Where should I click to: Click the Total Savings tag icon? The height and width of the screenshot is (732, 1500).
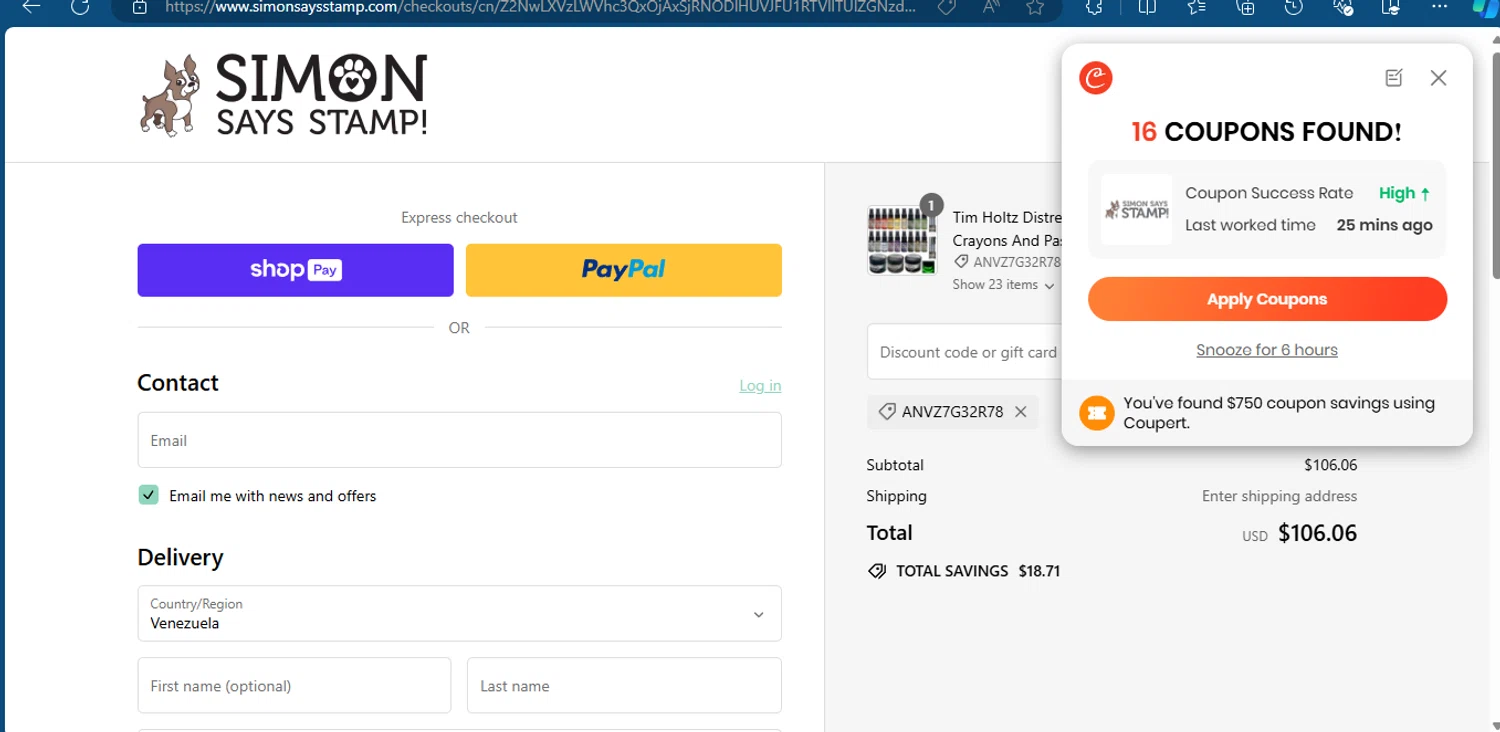(877, 571)
